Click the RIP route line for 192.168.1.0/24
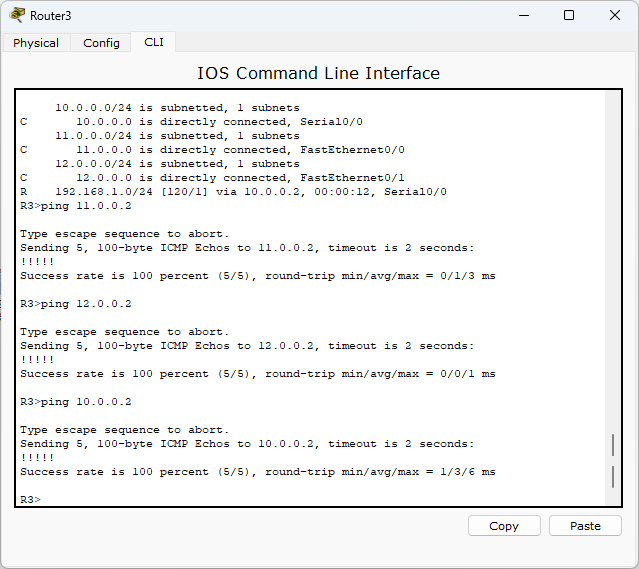Viewport: 639px width, 569px height. pyautogui.click(x=234, y=192)
